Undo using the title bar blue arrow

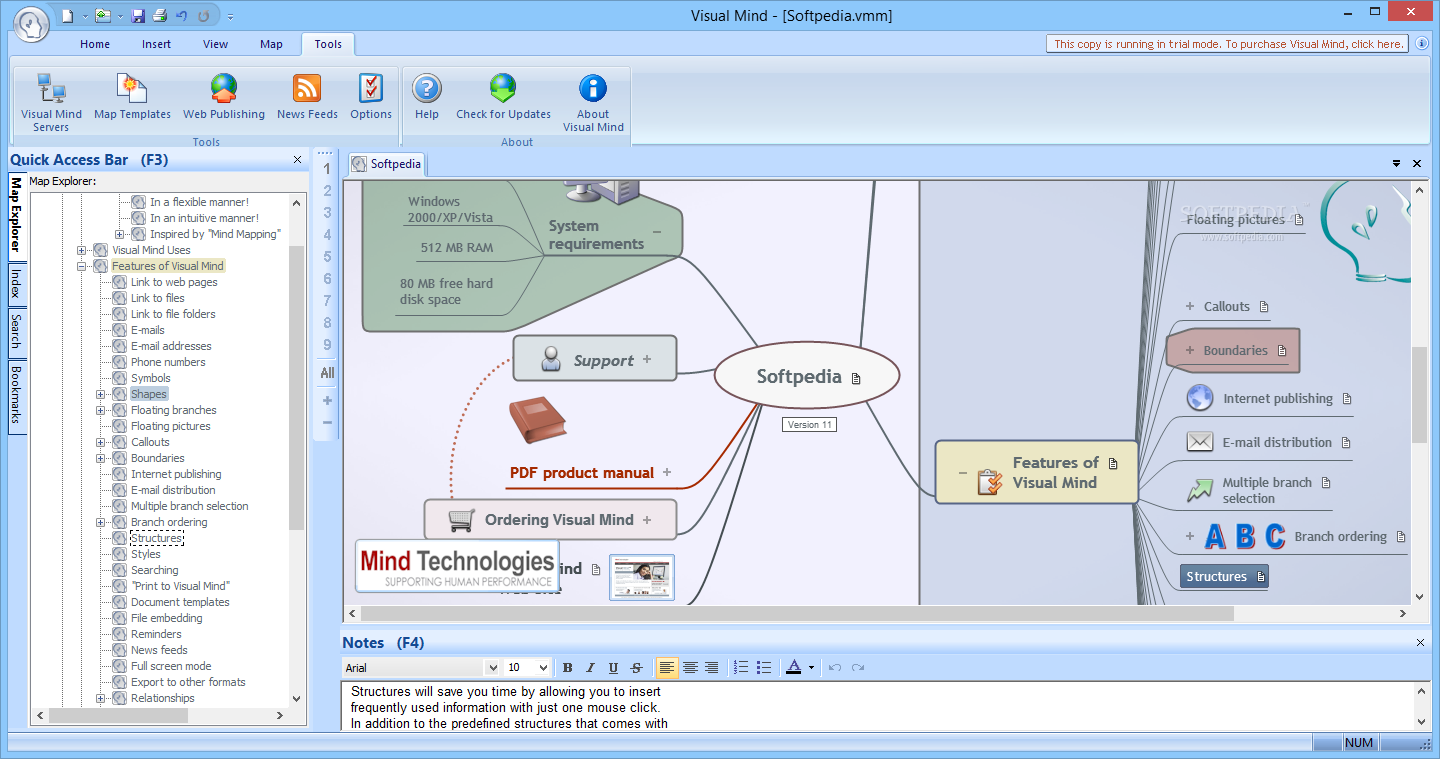[181, 16]
